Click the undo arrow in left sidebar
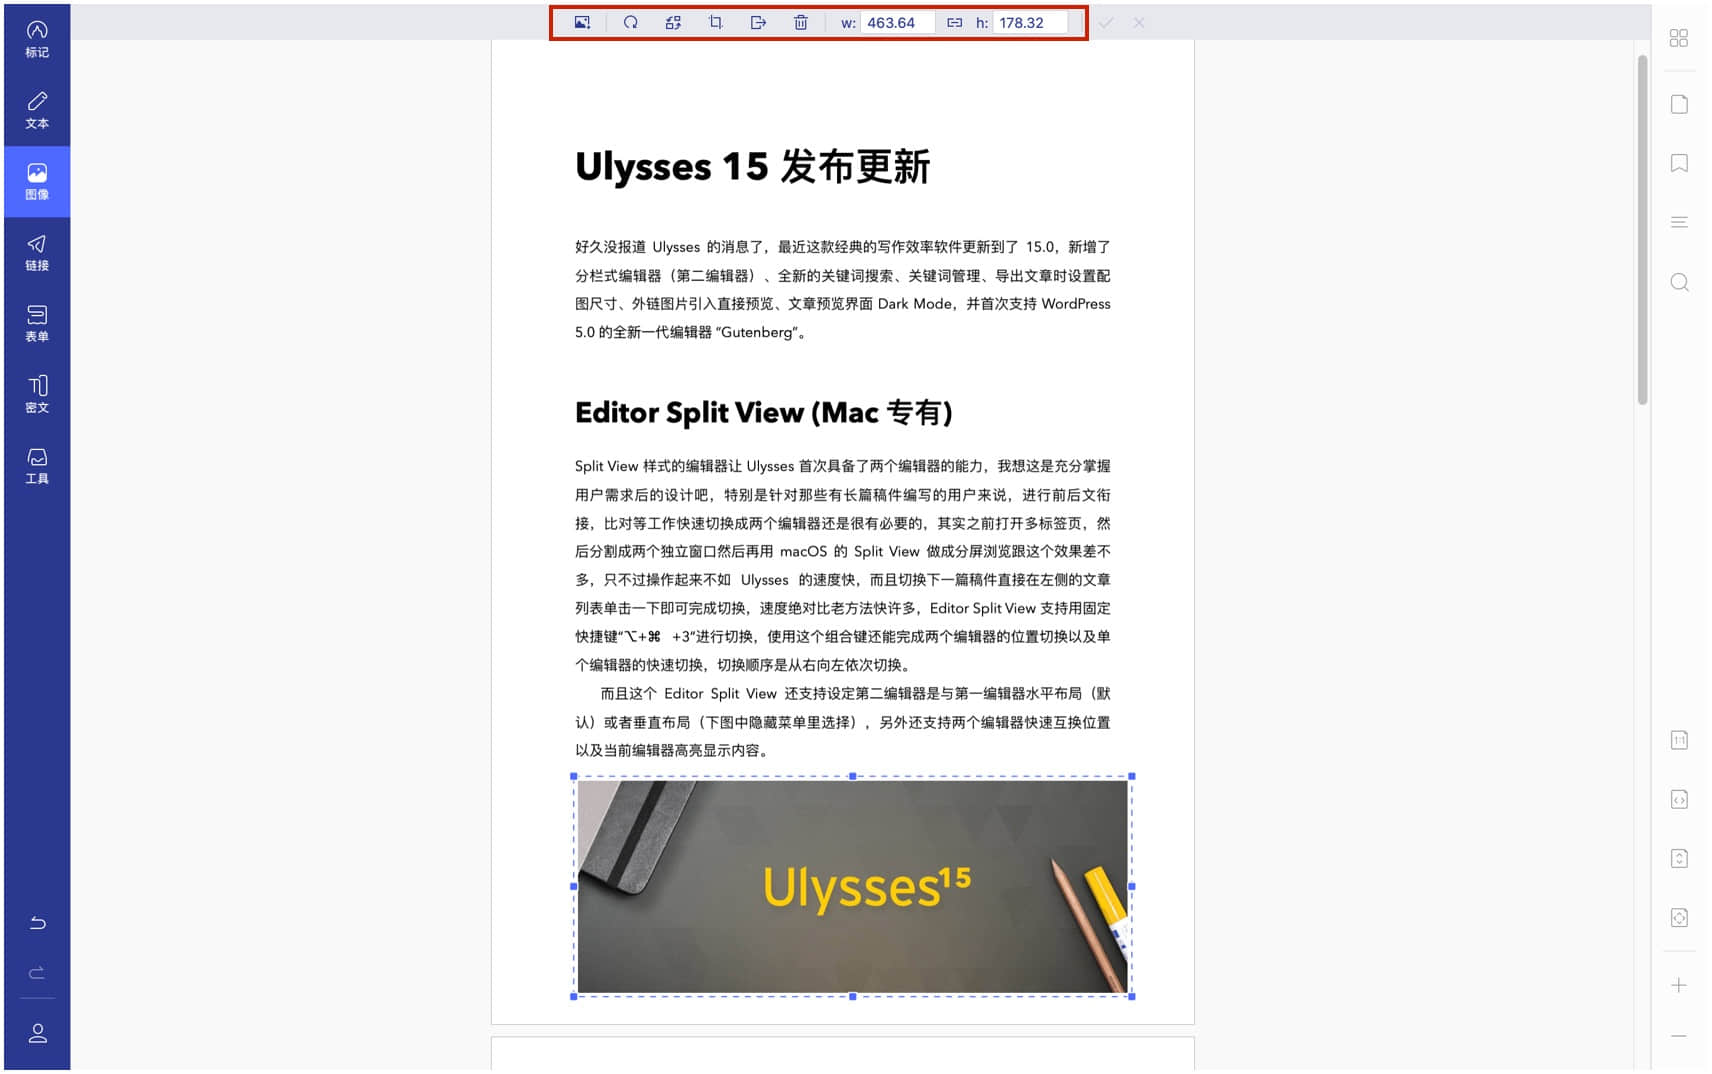The width and height of the screenshot is (1712, 1074). click(x=37, y=922)
